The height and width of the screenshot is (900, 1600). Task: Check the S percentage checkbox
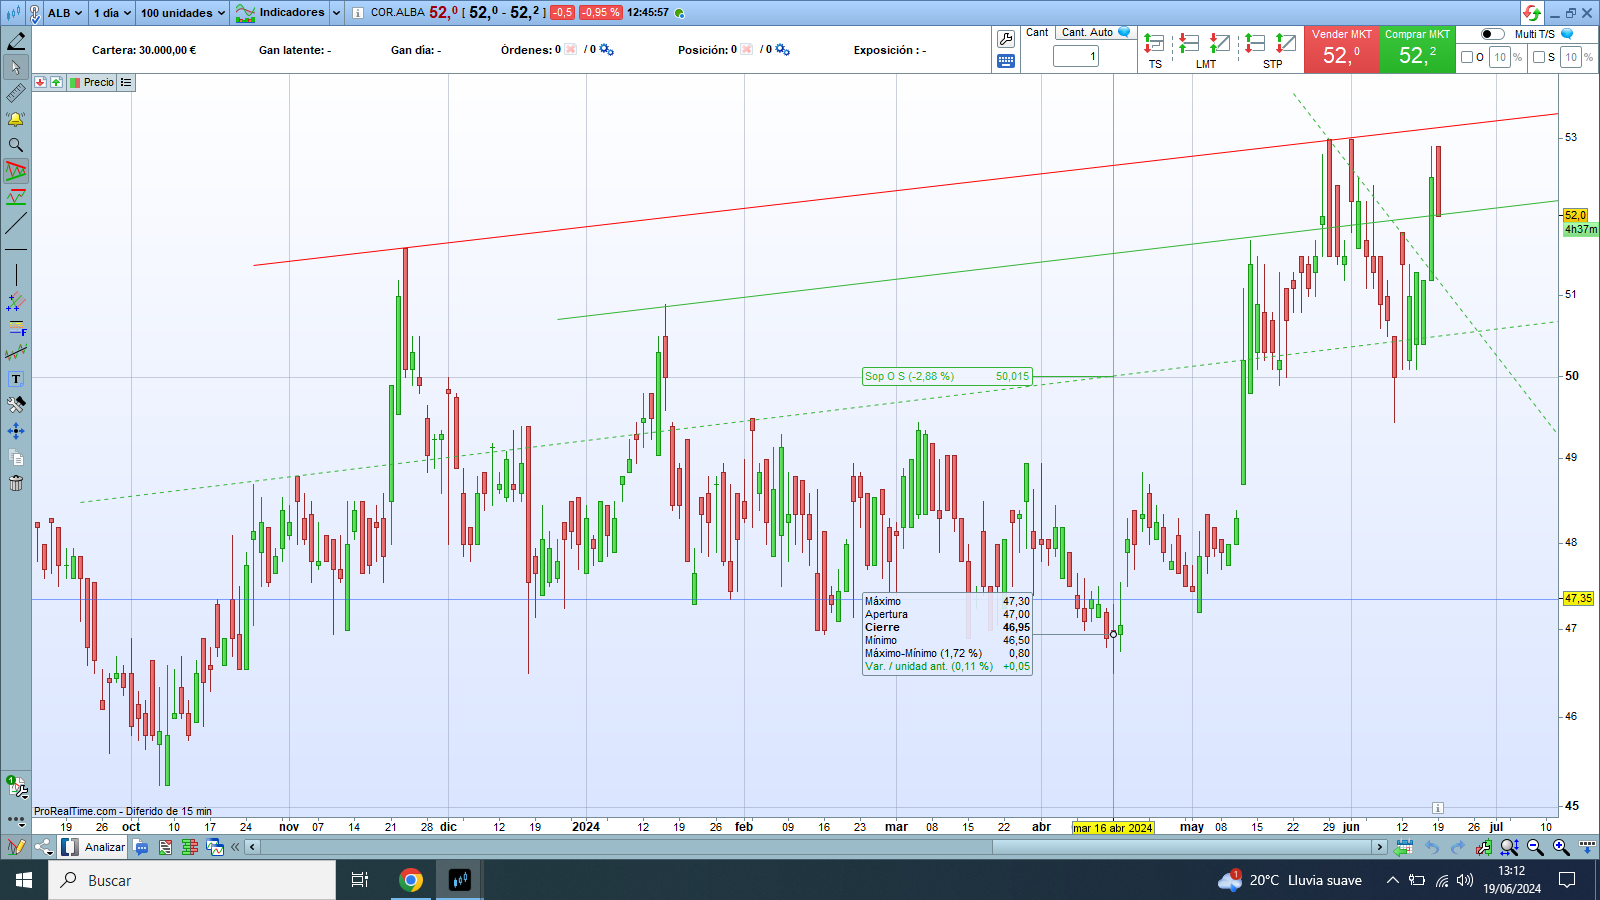[x=1539, y=57]
